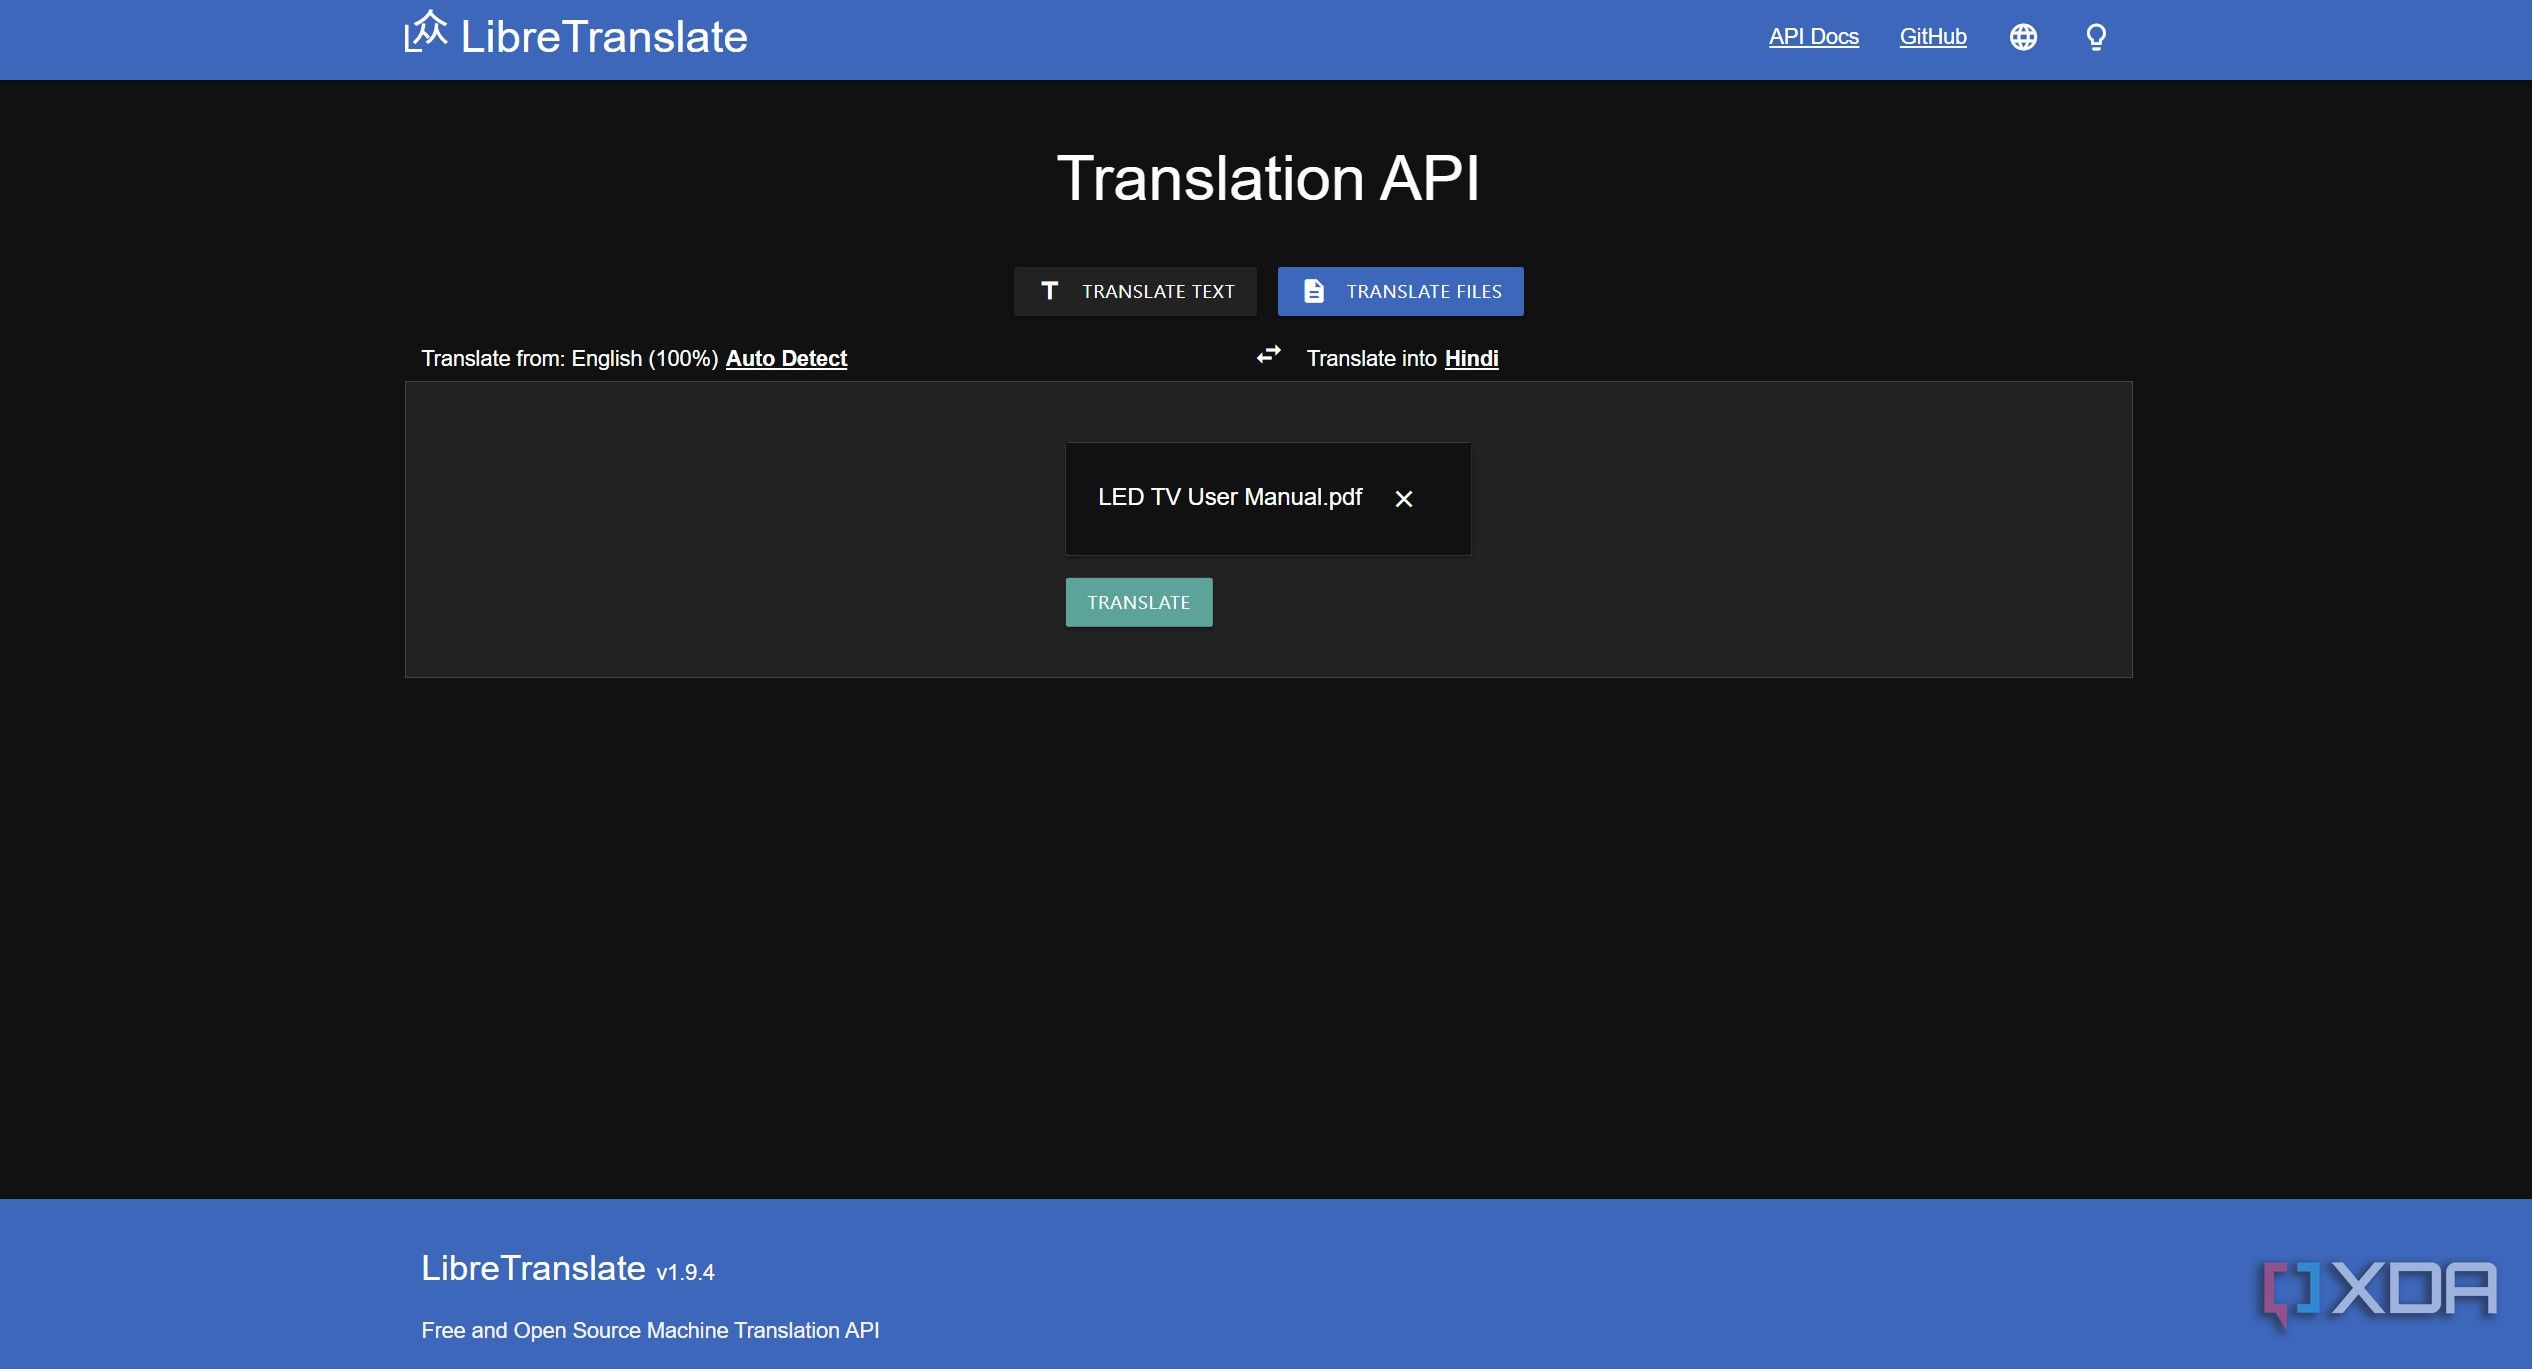This screenshot has width=2532, height=1369.
Task: Open the GitHub link
Action: pos(1932,37)
